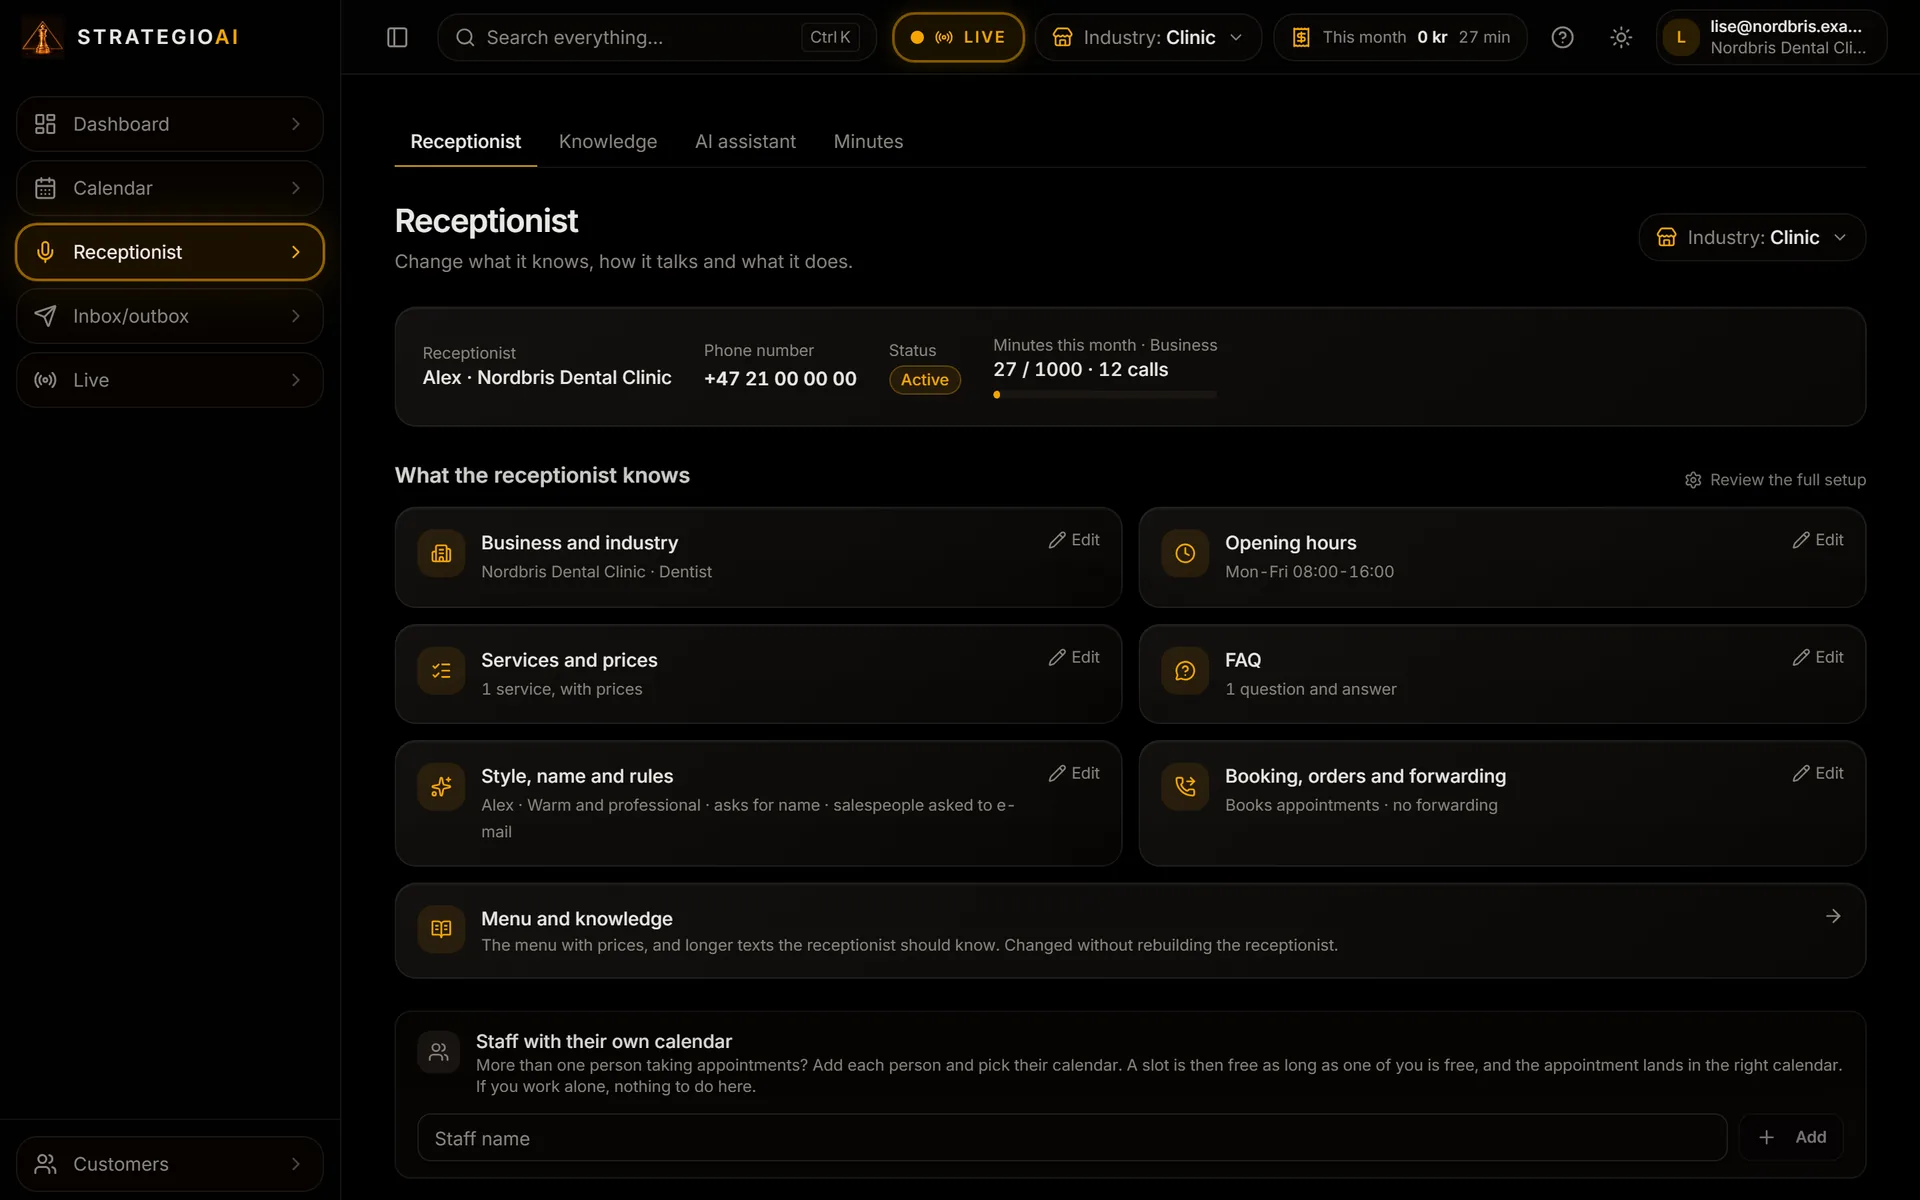
Task: Toggle the light/dark theme sun icon
Action: point(1621,37)
